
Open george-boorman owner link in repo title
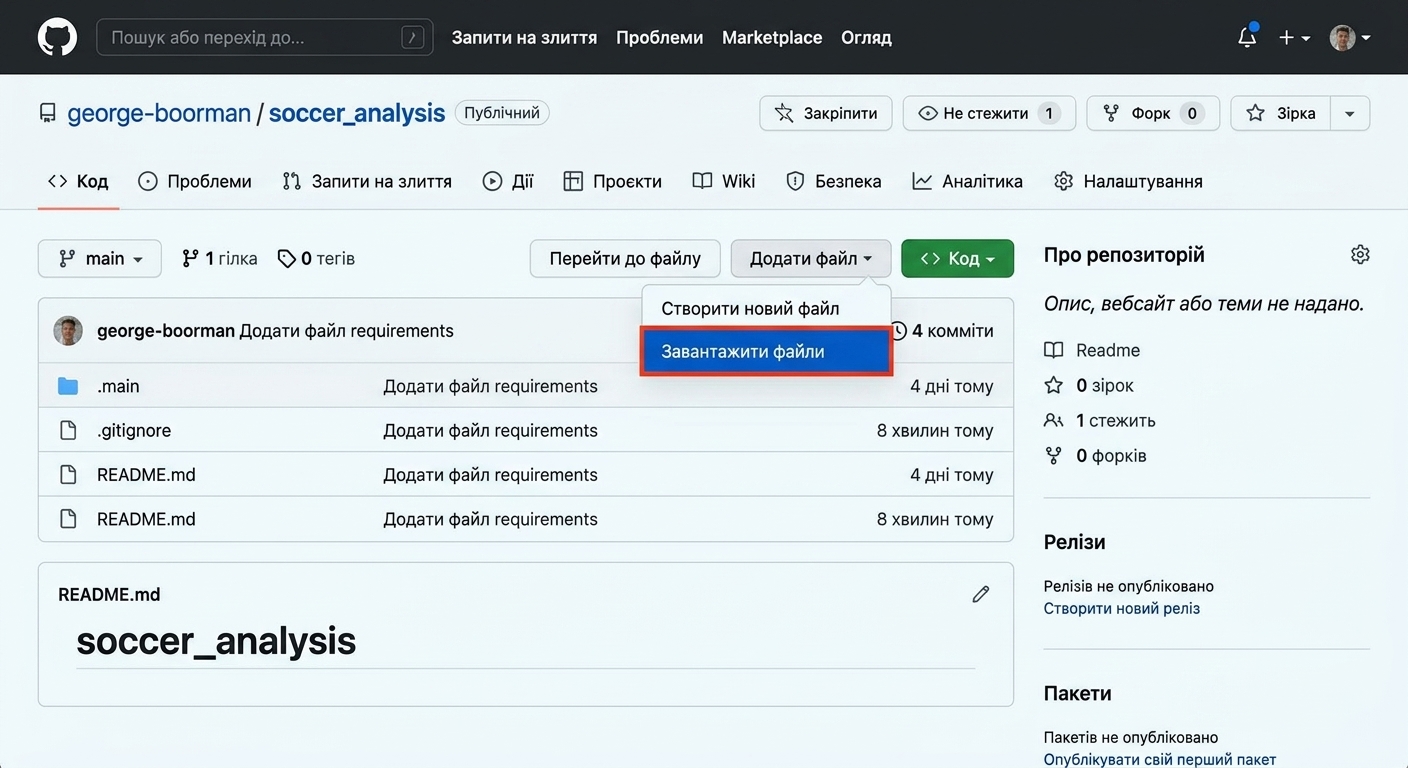159,113
